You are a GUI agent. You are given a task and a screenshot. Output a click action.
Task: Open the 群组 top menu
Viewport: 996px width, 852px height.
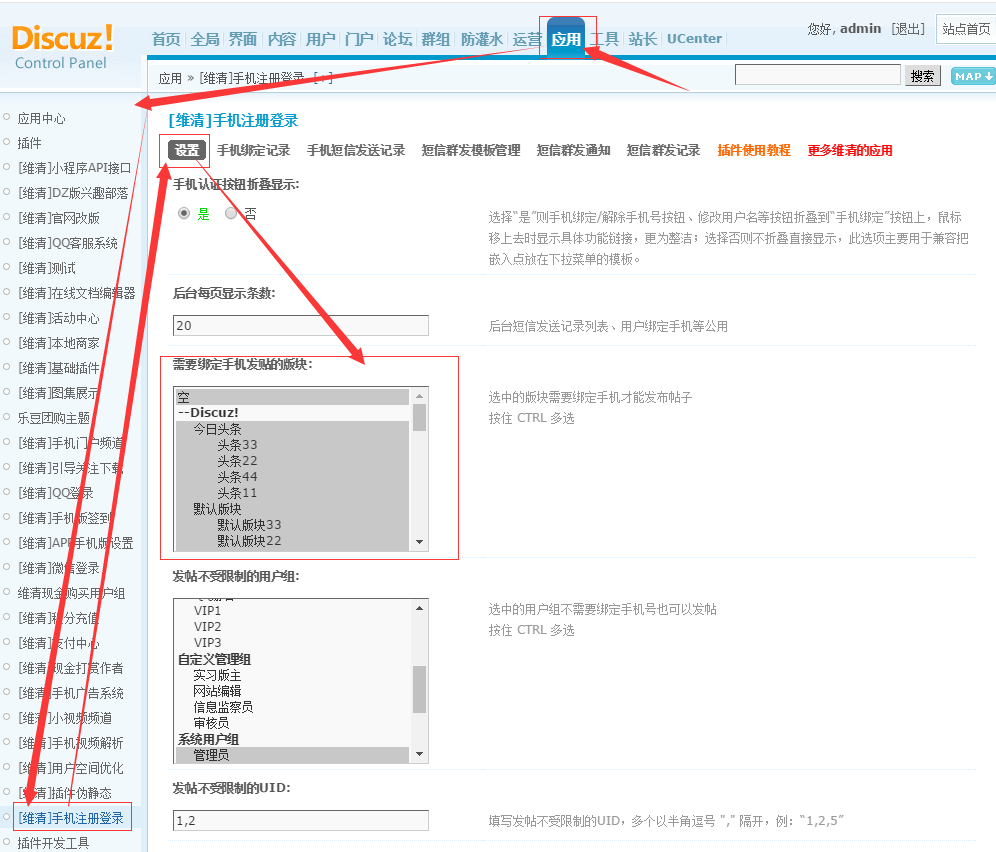[436, 39]
